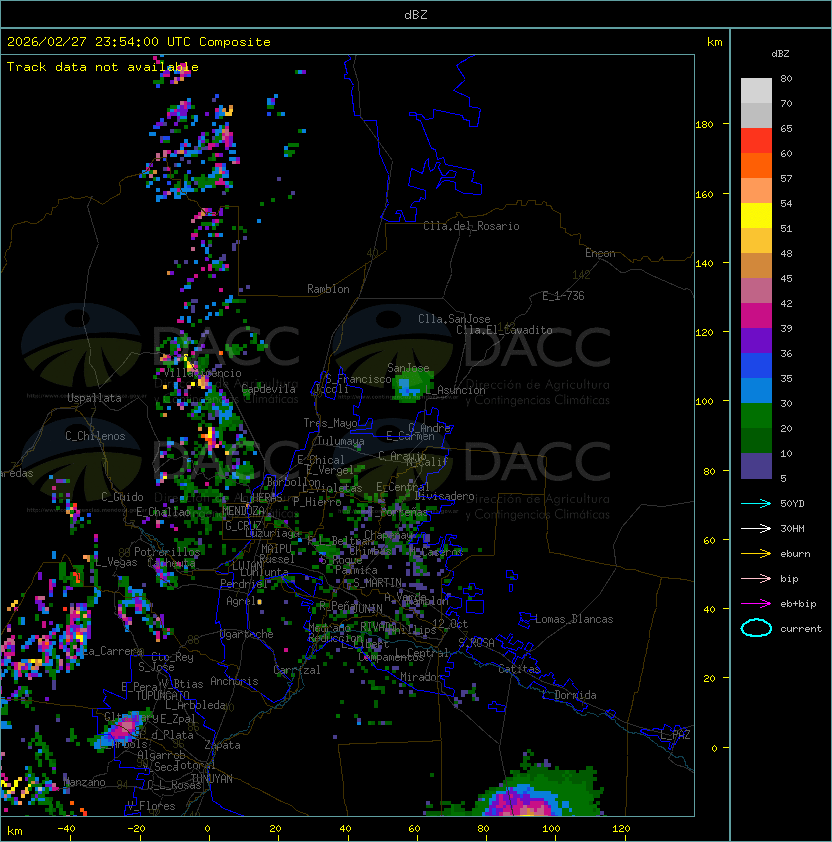
Task: Select the red 60-65 dBZ legend swatch
Action: point(756,141)
